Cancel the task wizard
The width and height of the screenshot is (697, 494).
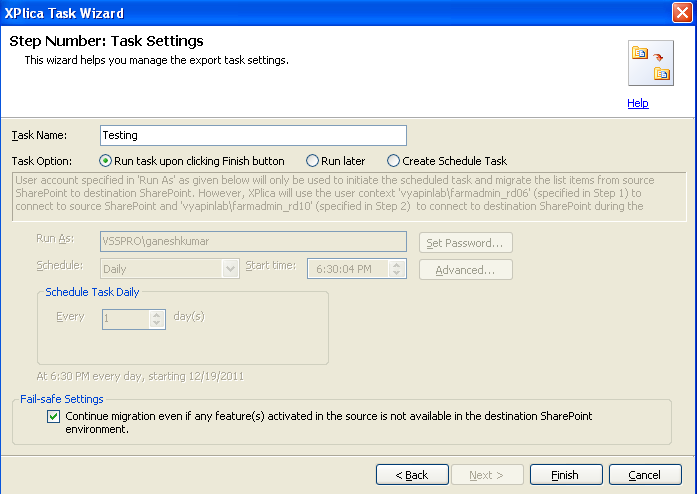[645, 475]
